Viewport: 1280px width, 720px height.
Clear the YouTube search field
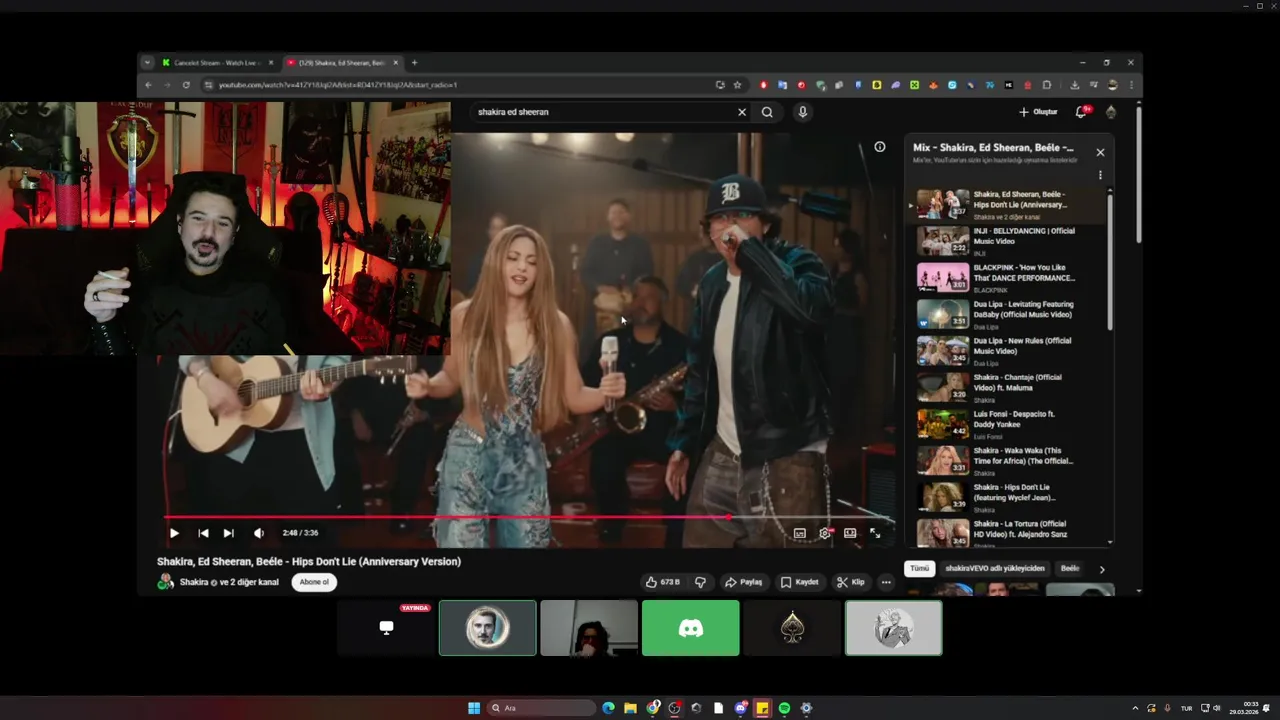point(742,112)
